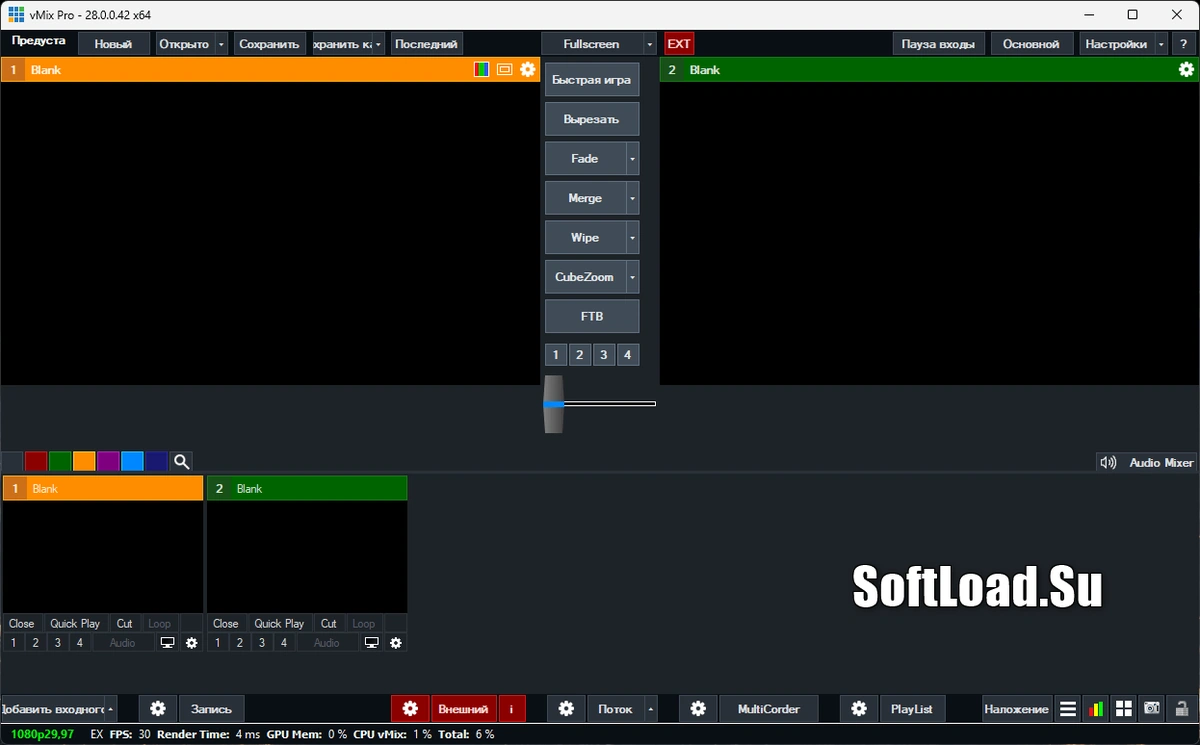Click Quick Play on input 2 tile

coord(279,624)
